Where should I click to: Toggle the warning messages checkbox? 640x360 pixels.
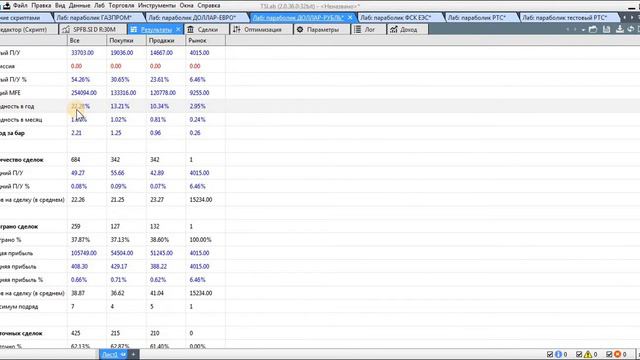[579, 354]
